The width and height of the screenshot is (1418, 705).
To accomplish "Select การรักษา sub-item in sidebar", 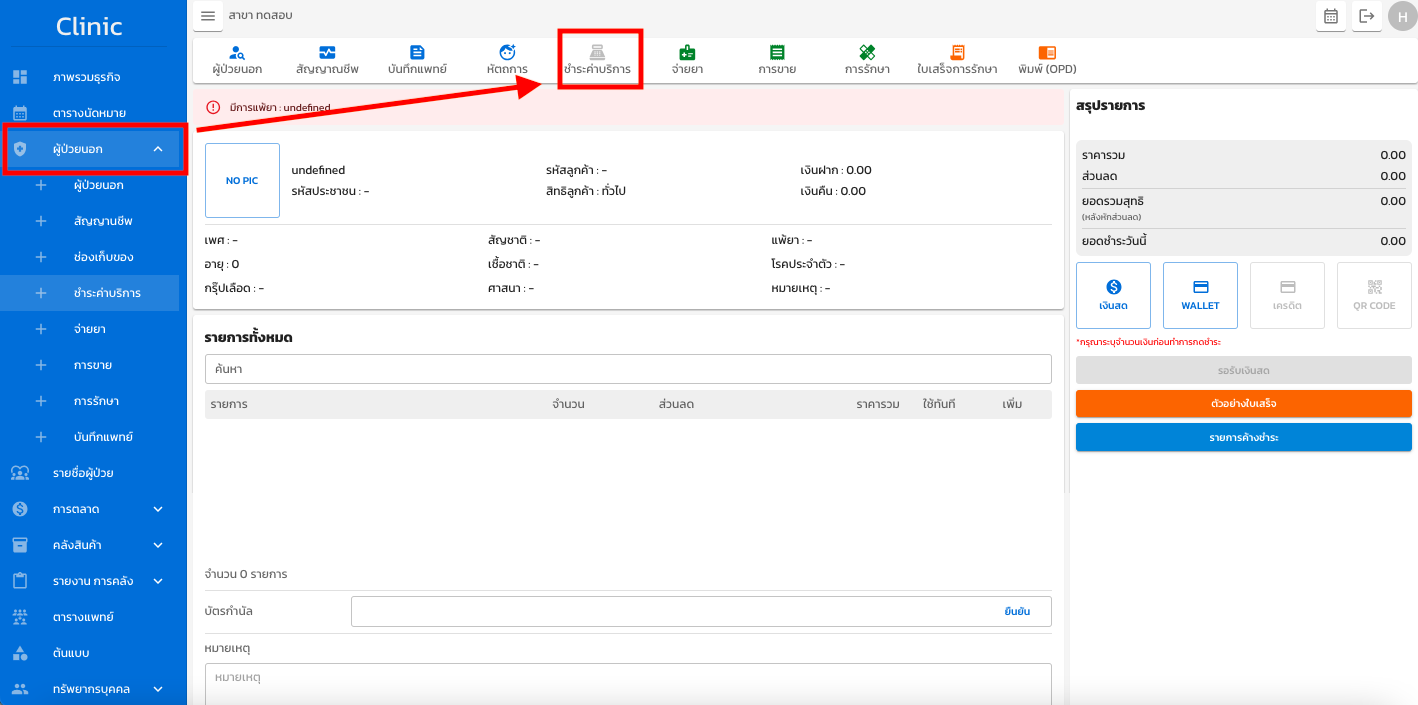I will click(96, 401).
